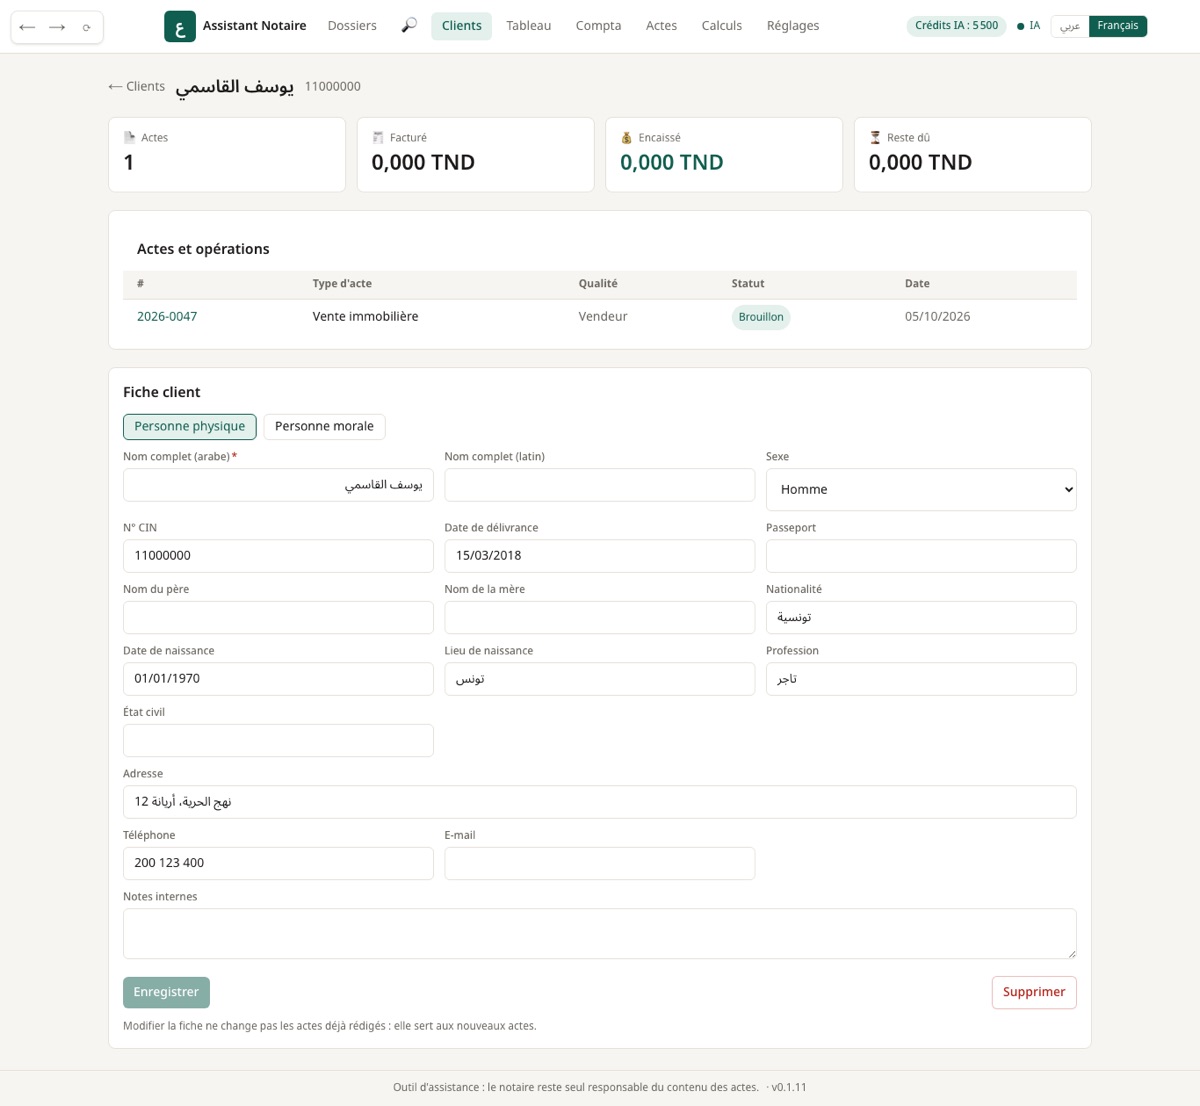Click the Reste dû hourglass icon
Image resolution: width=1200 pixels, height=1106 pixels.
pos(875,138)
